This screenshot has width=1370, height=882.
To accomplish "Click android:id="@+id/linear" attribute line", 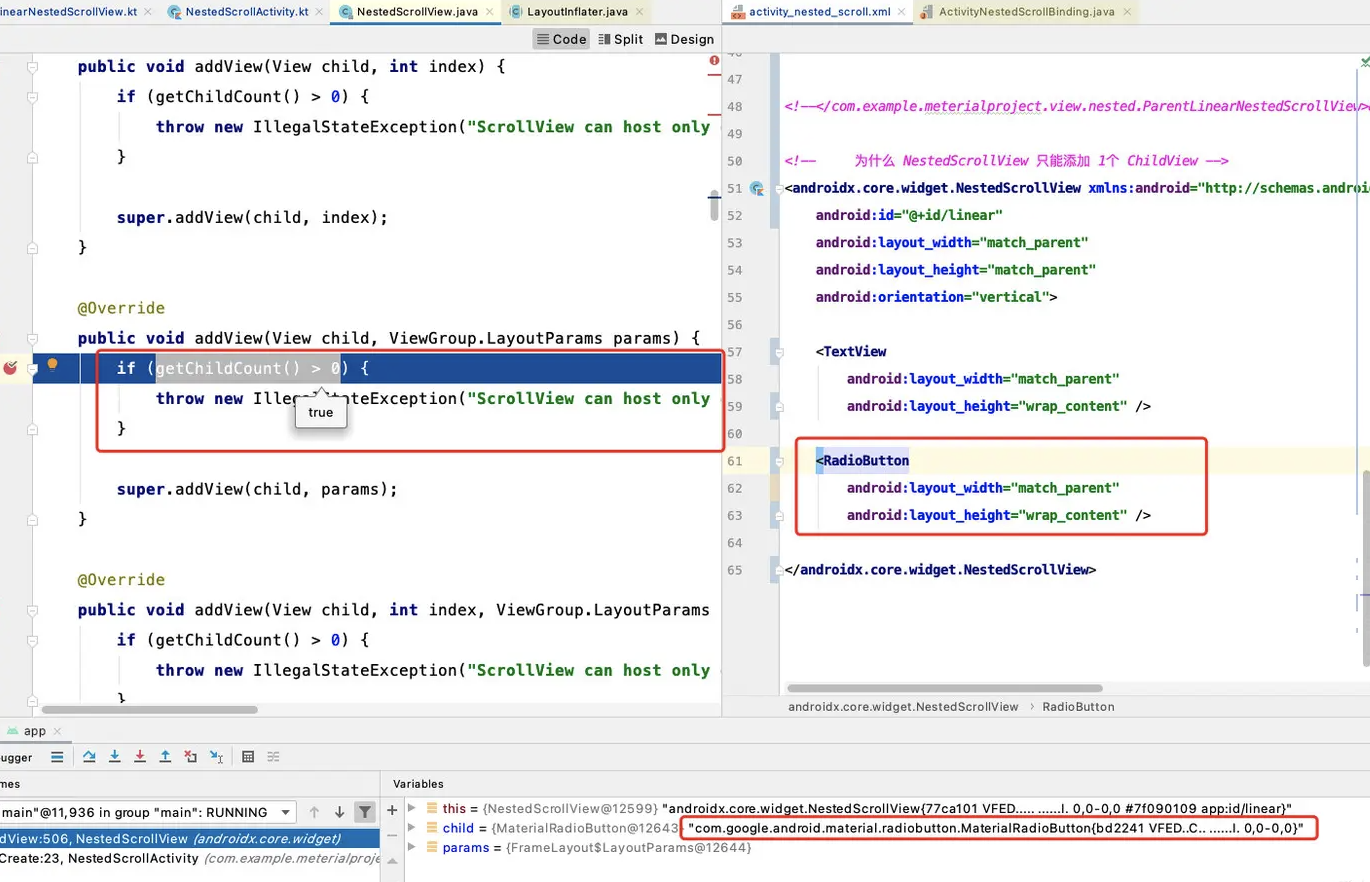I will click(909, 216).
